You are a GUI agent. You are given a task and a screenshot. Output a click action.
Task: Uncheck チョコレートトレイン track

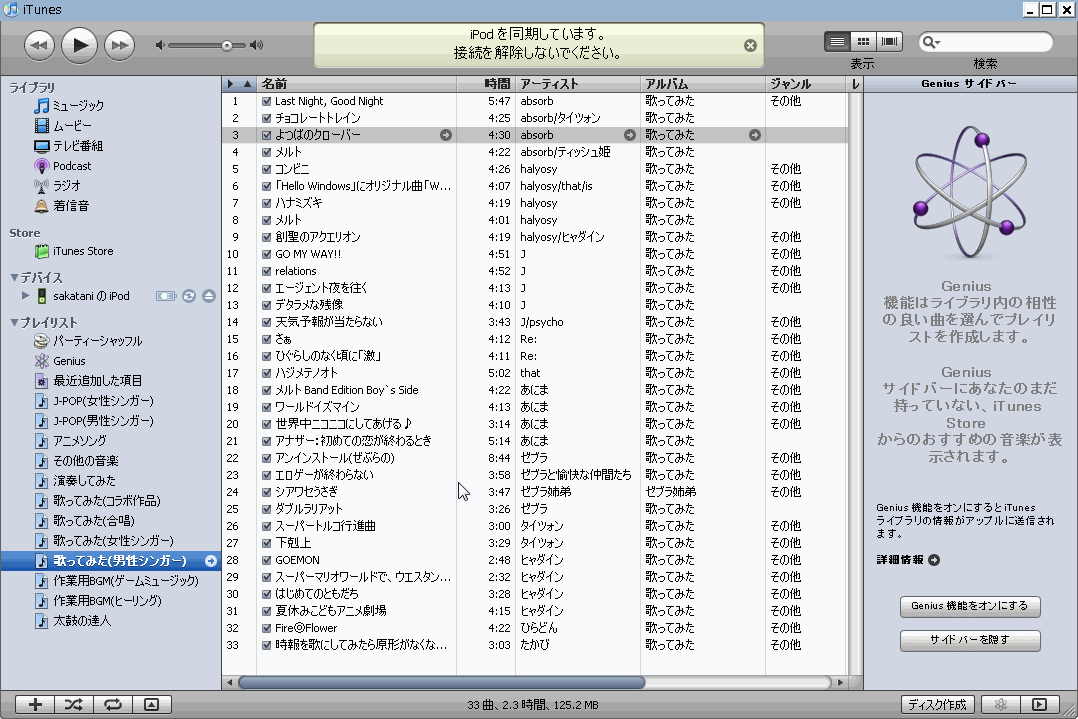click(266, 118)
